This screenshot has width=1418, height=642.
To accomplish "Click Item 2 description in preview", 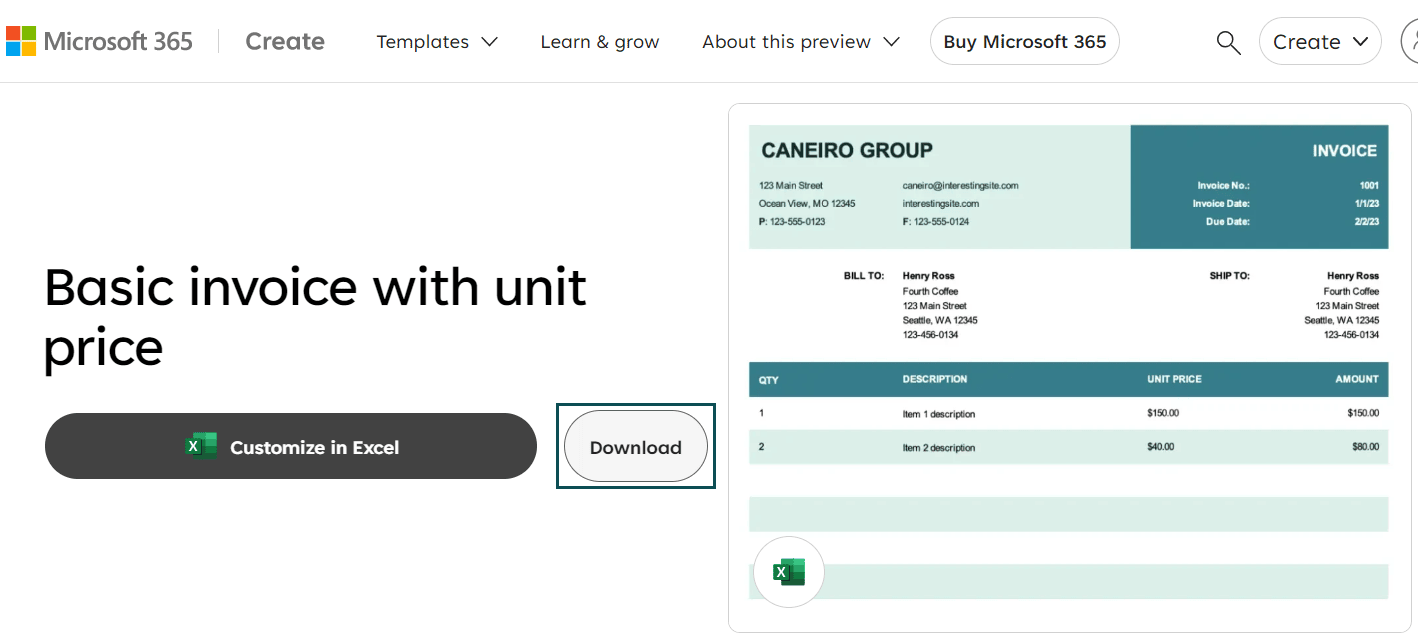I will pyautogui.click(x=939, y=448).
